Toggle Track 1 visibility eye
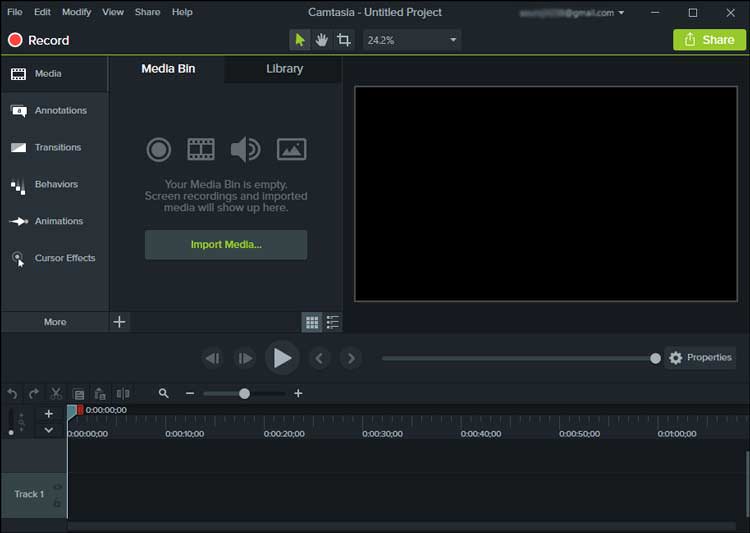 click(57, 487)
